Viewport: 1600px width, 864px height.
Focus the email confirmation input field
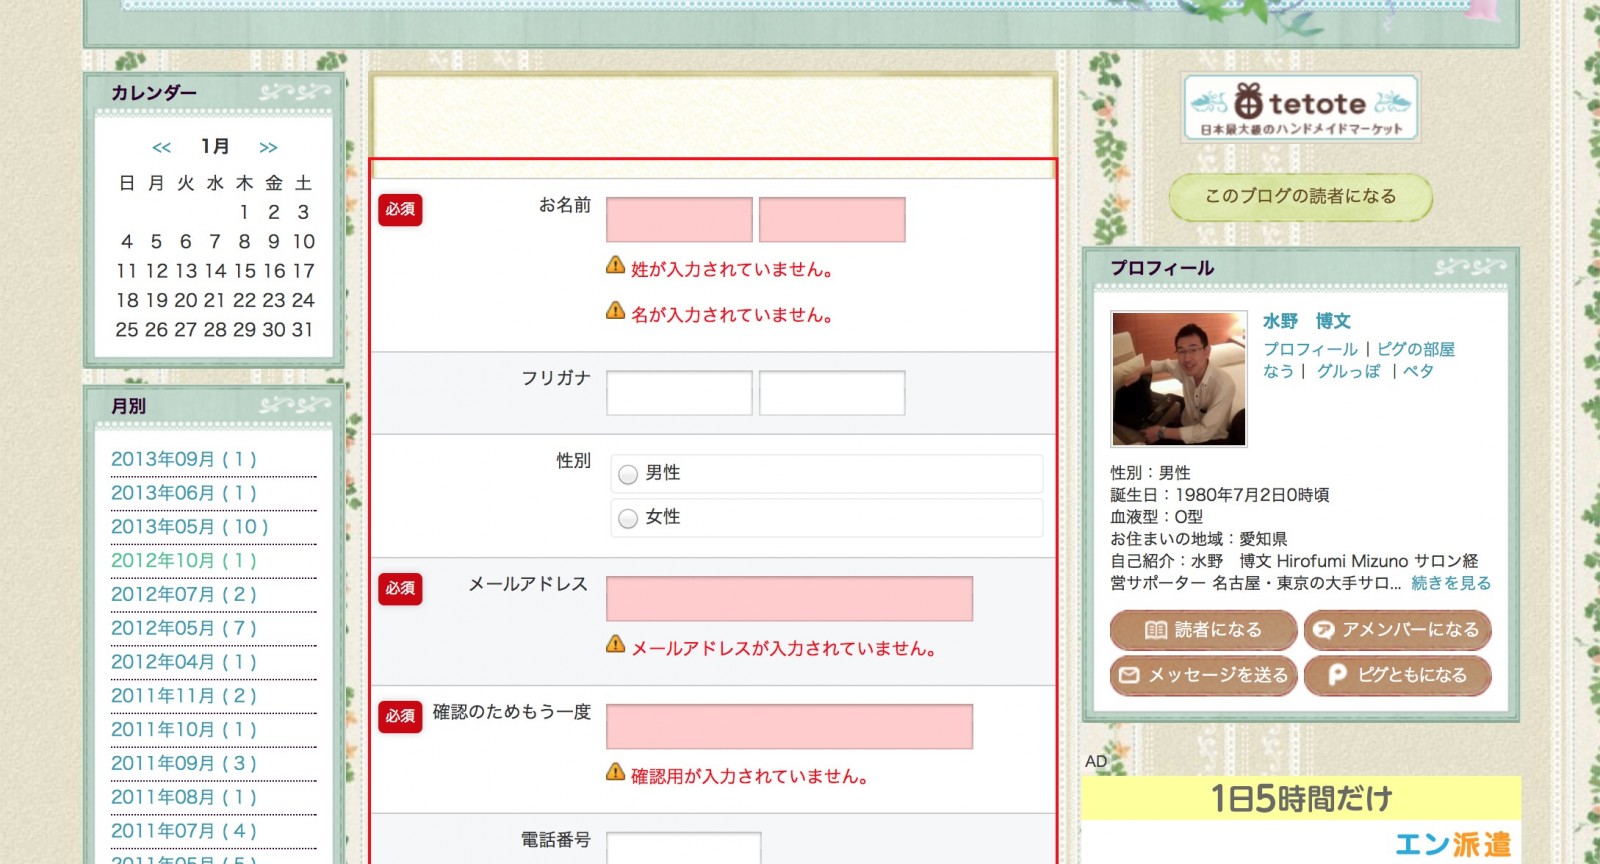pos(789,727)
